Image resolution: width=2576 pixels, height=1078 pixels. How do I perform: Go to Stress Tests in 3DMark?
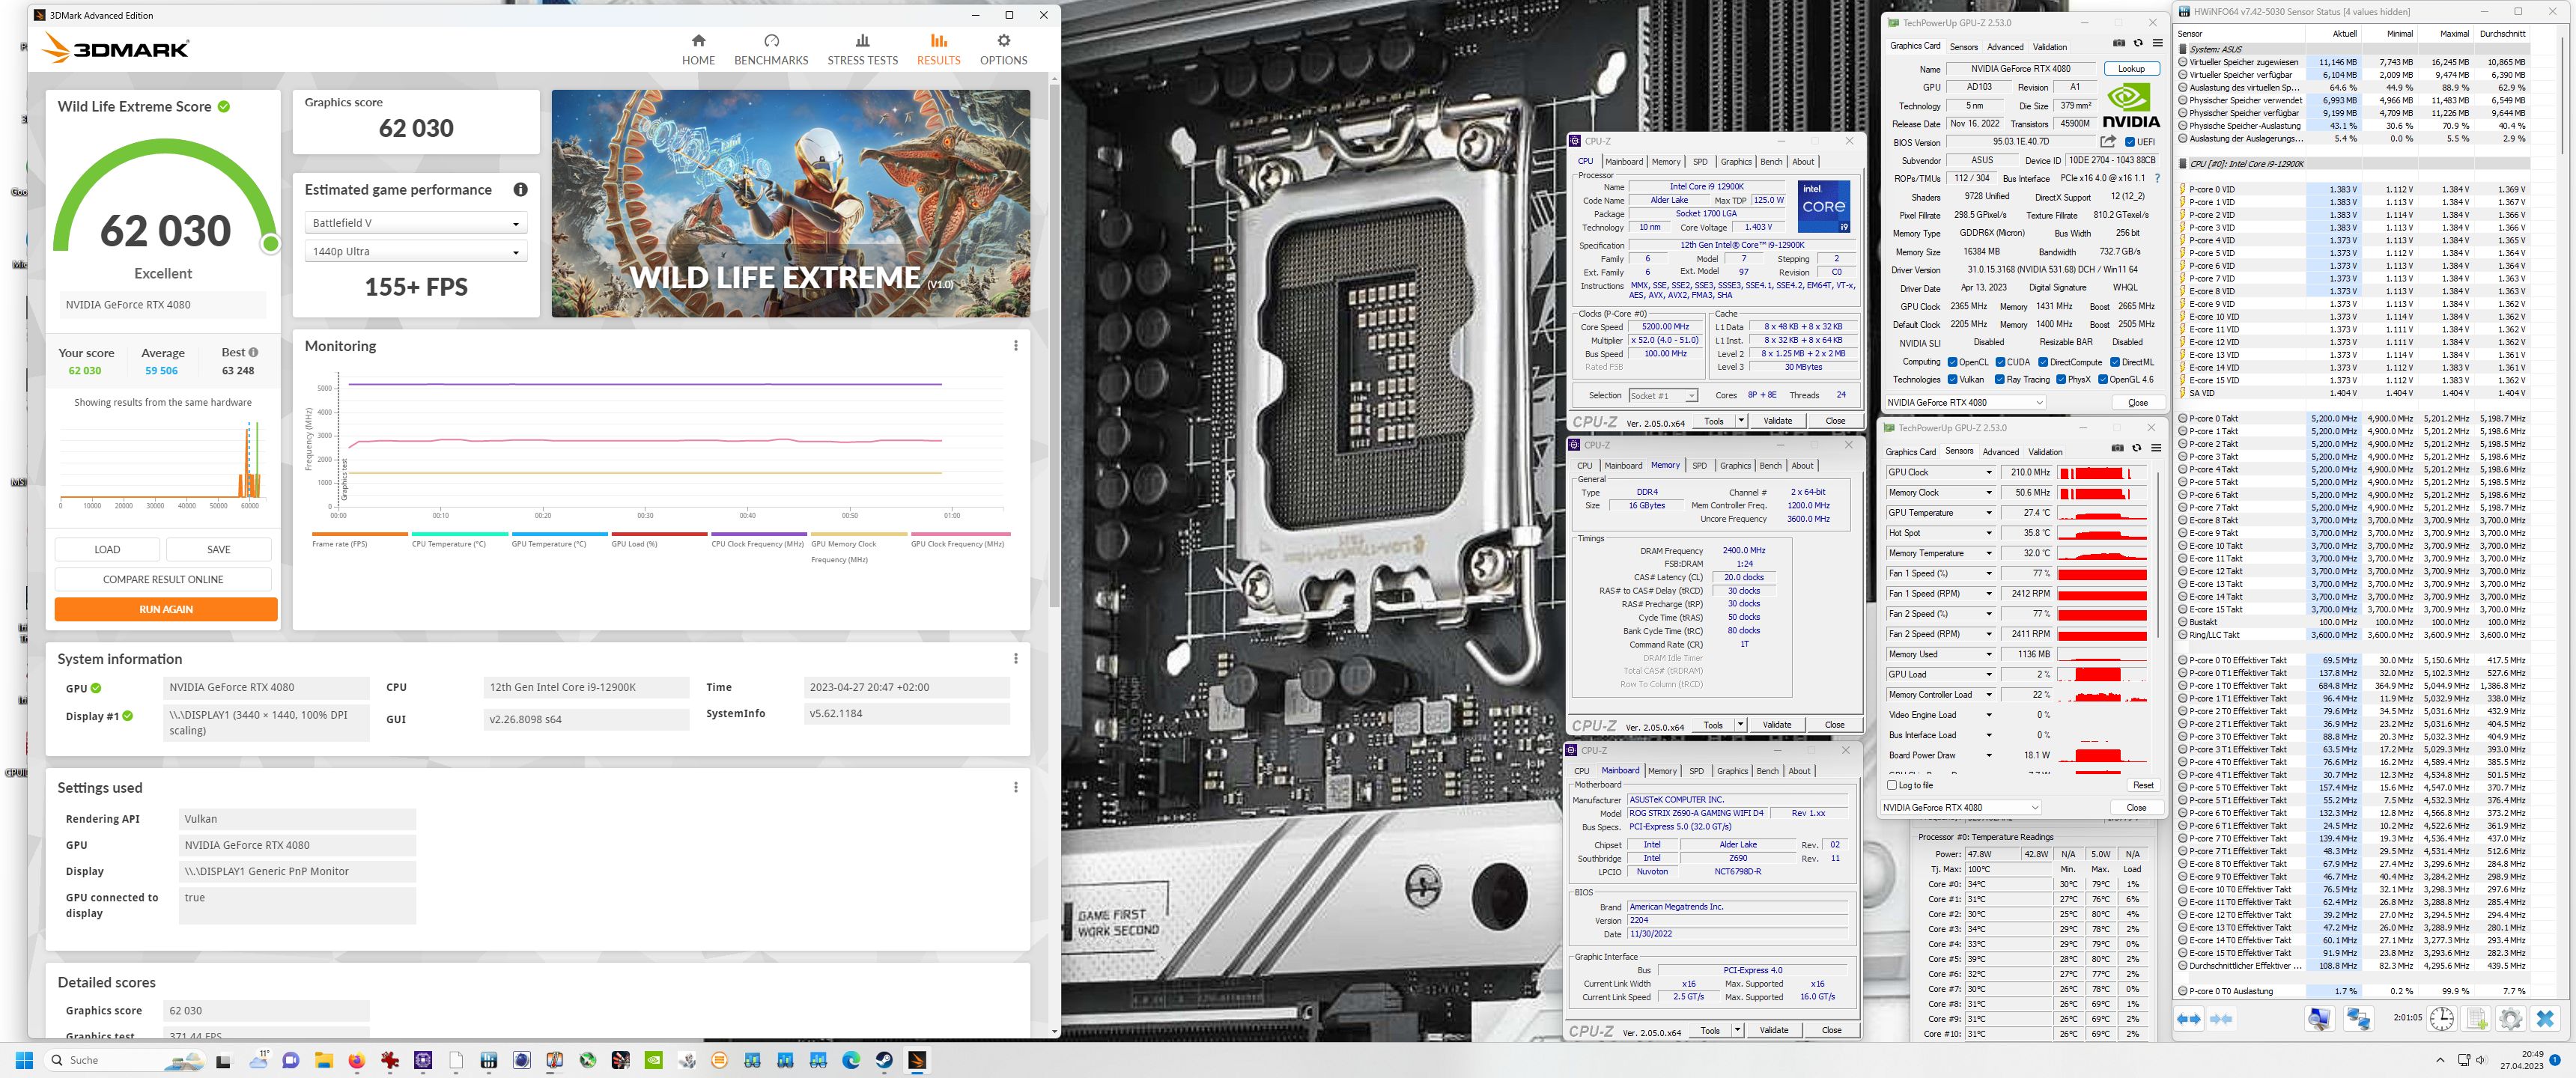pos(862,49)
